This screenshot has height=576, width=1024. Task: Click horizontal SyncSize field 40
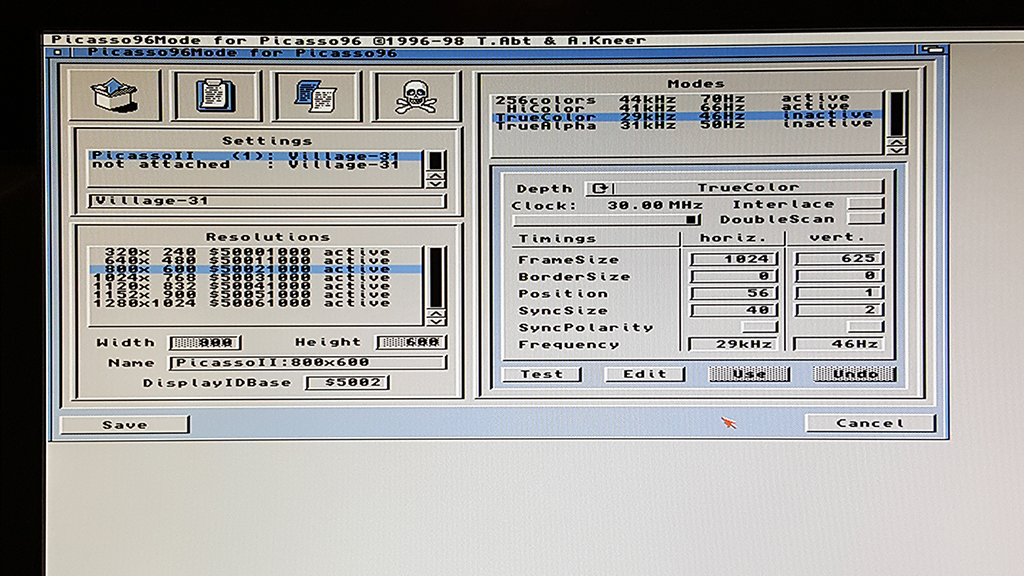pos(734,310)
